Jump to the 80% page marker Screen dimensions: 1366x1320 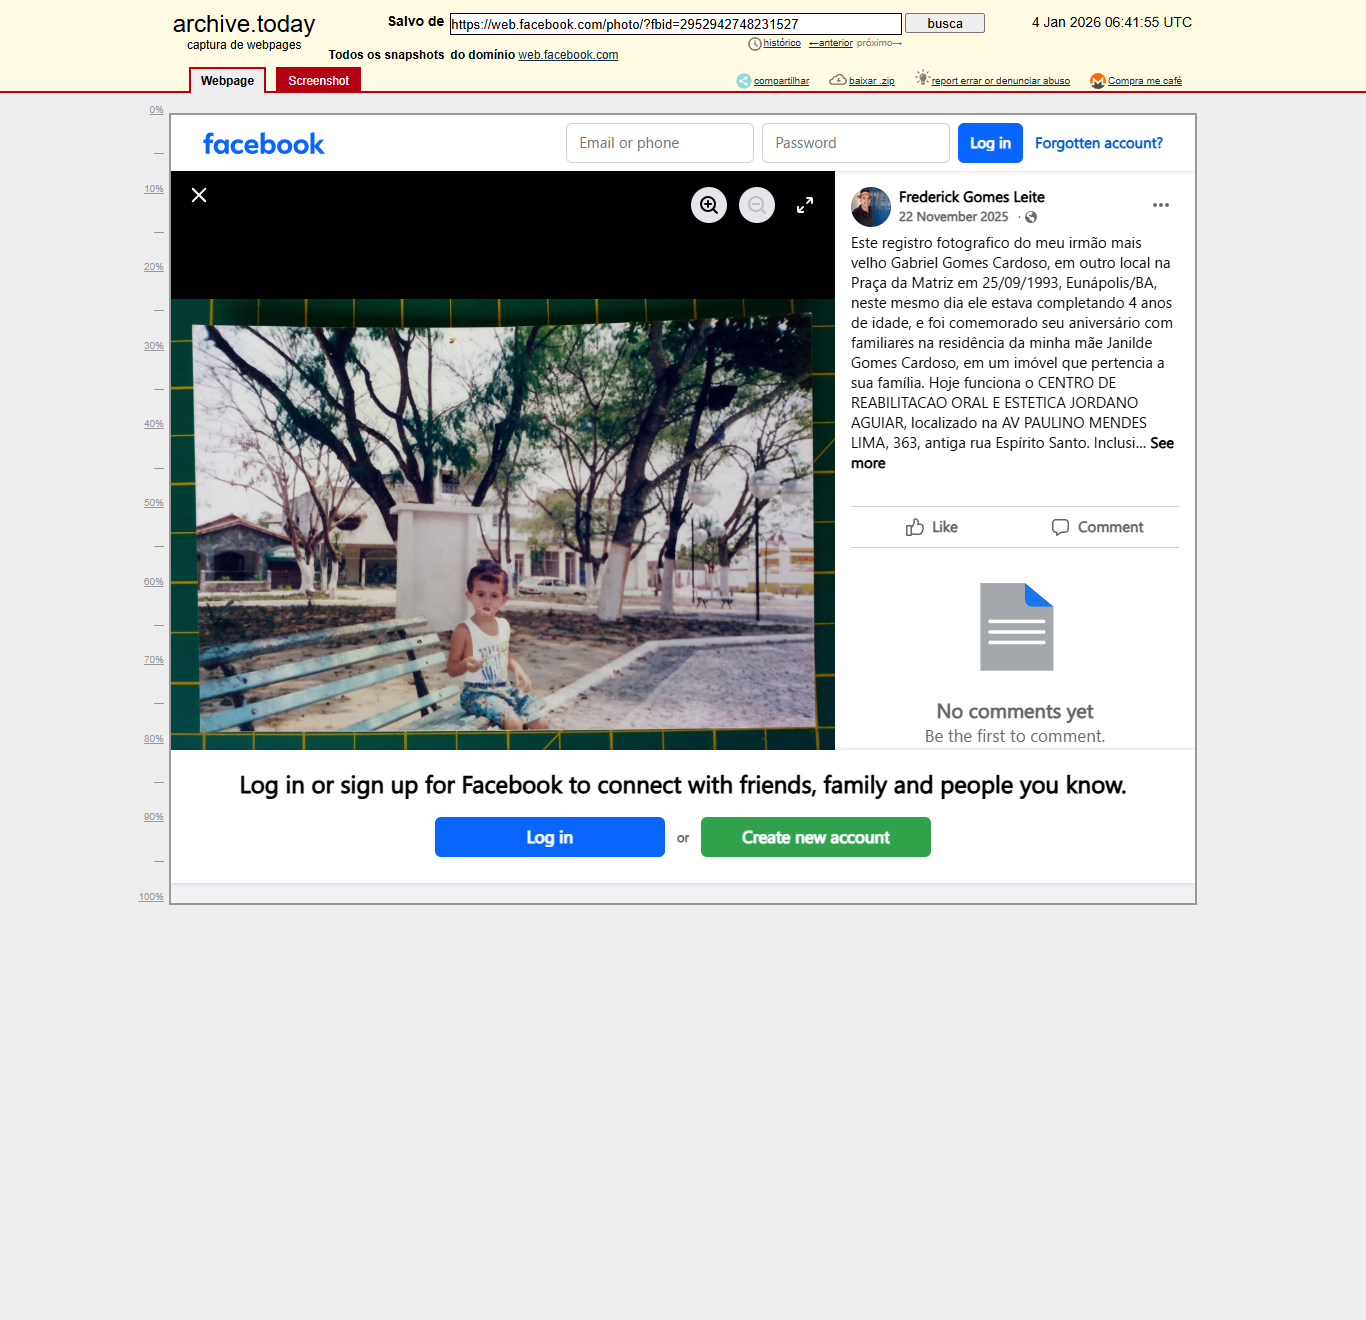pos(154,739)
